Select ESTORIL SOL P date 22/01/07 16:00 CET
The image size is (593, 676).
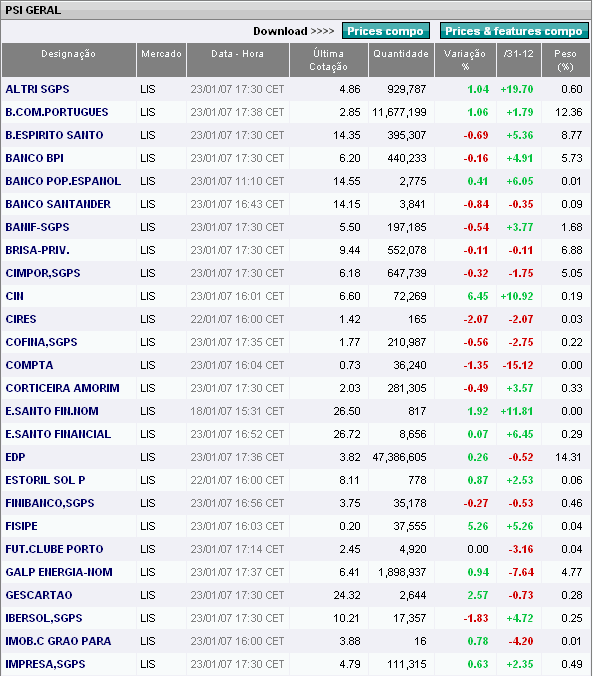click(237, 480)
